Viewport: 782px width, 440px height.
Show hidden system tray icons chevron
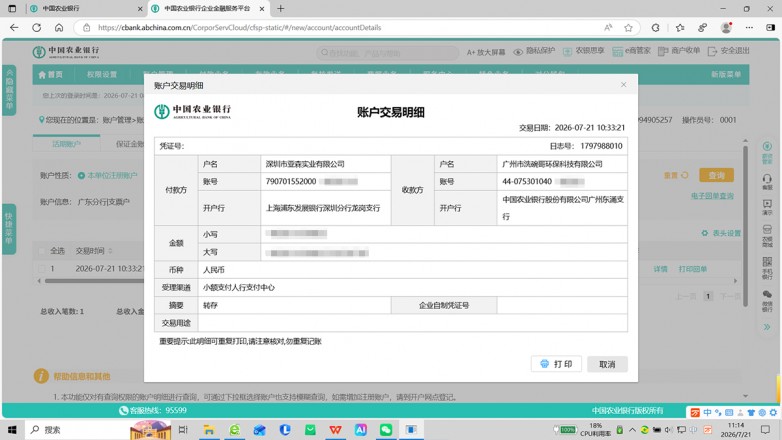(x=632, y=430)
